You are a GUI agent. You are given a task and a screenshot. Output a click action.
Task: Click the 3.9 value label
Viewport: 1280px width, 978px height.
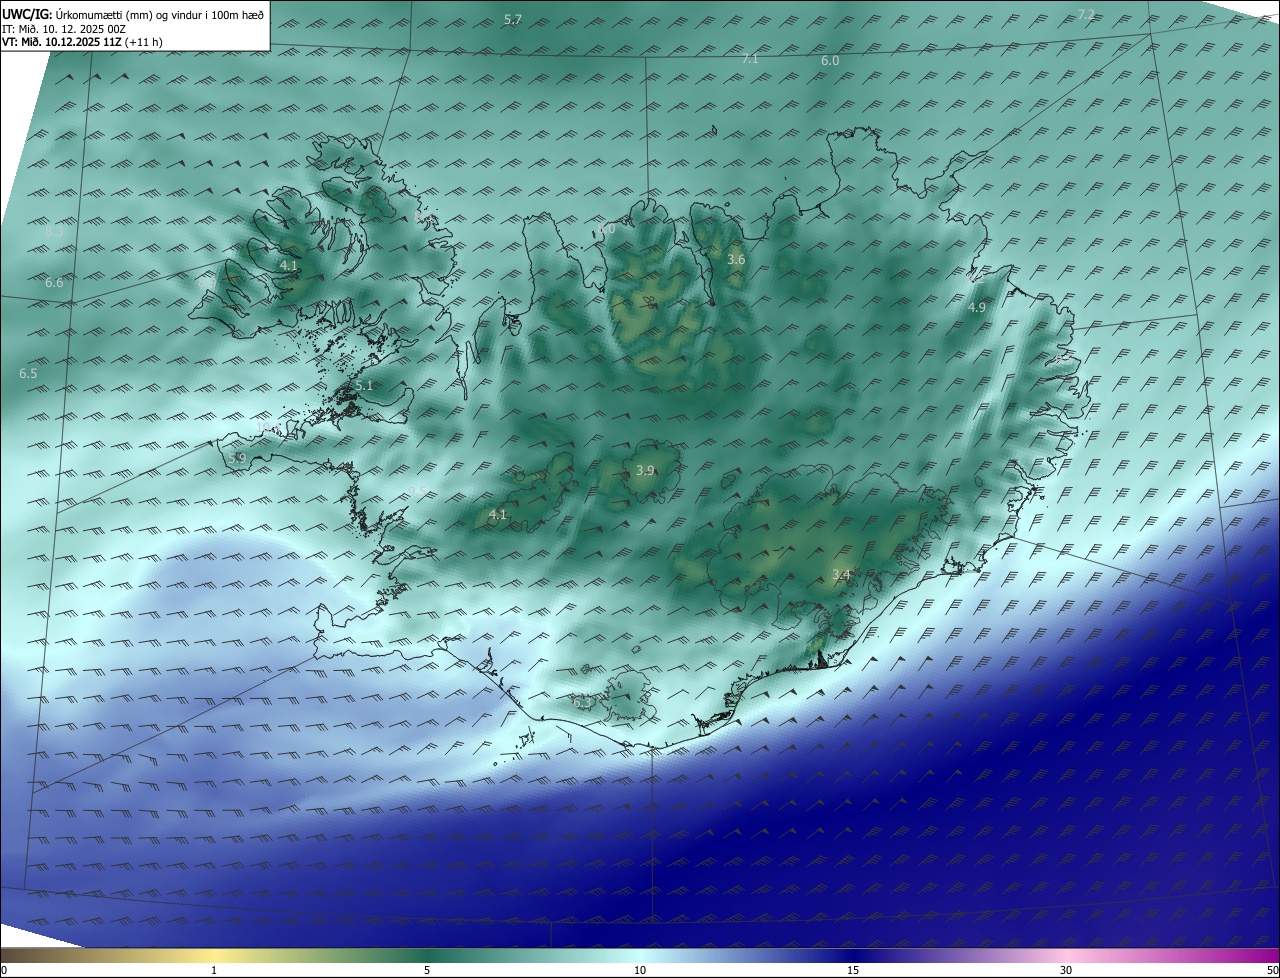[645, 470]
